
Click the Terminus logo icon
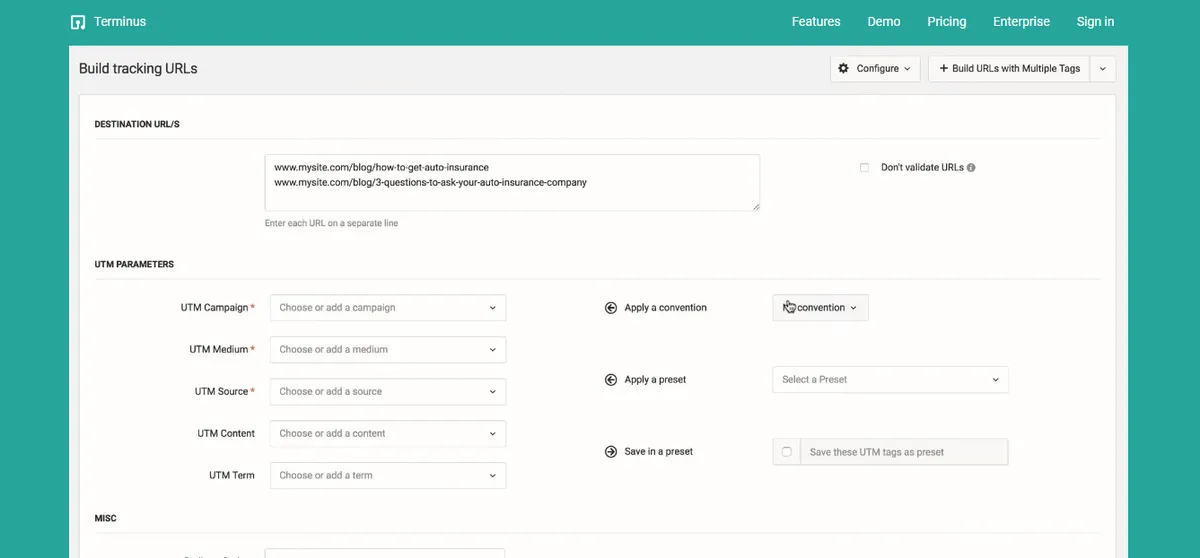point(78,22)
